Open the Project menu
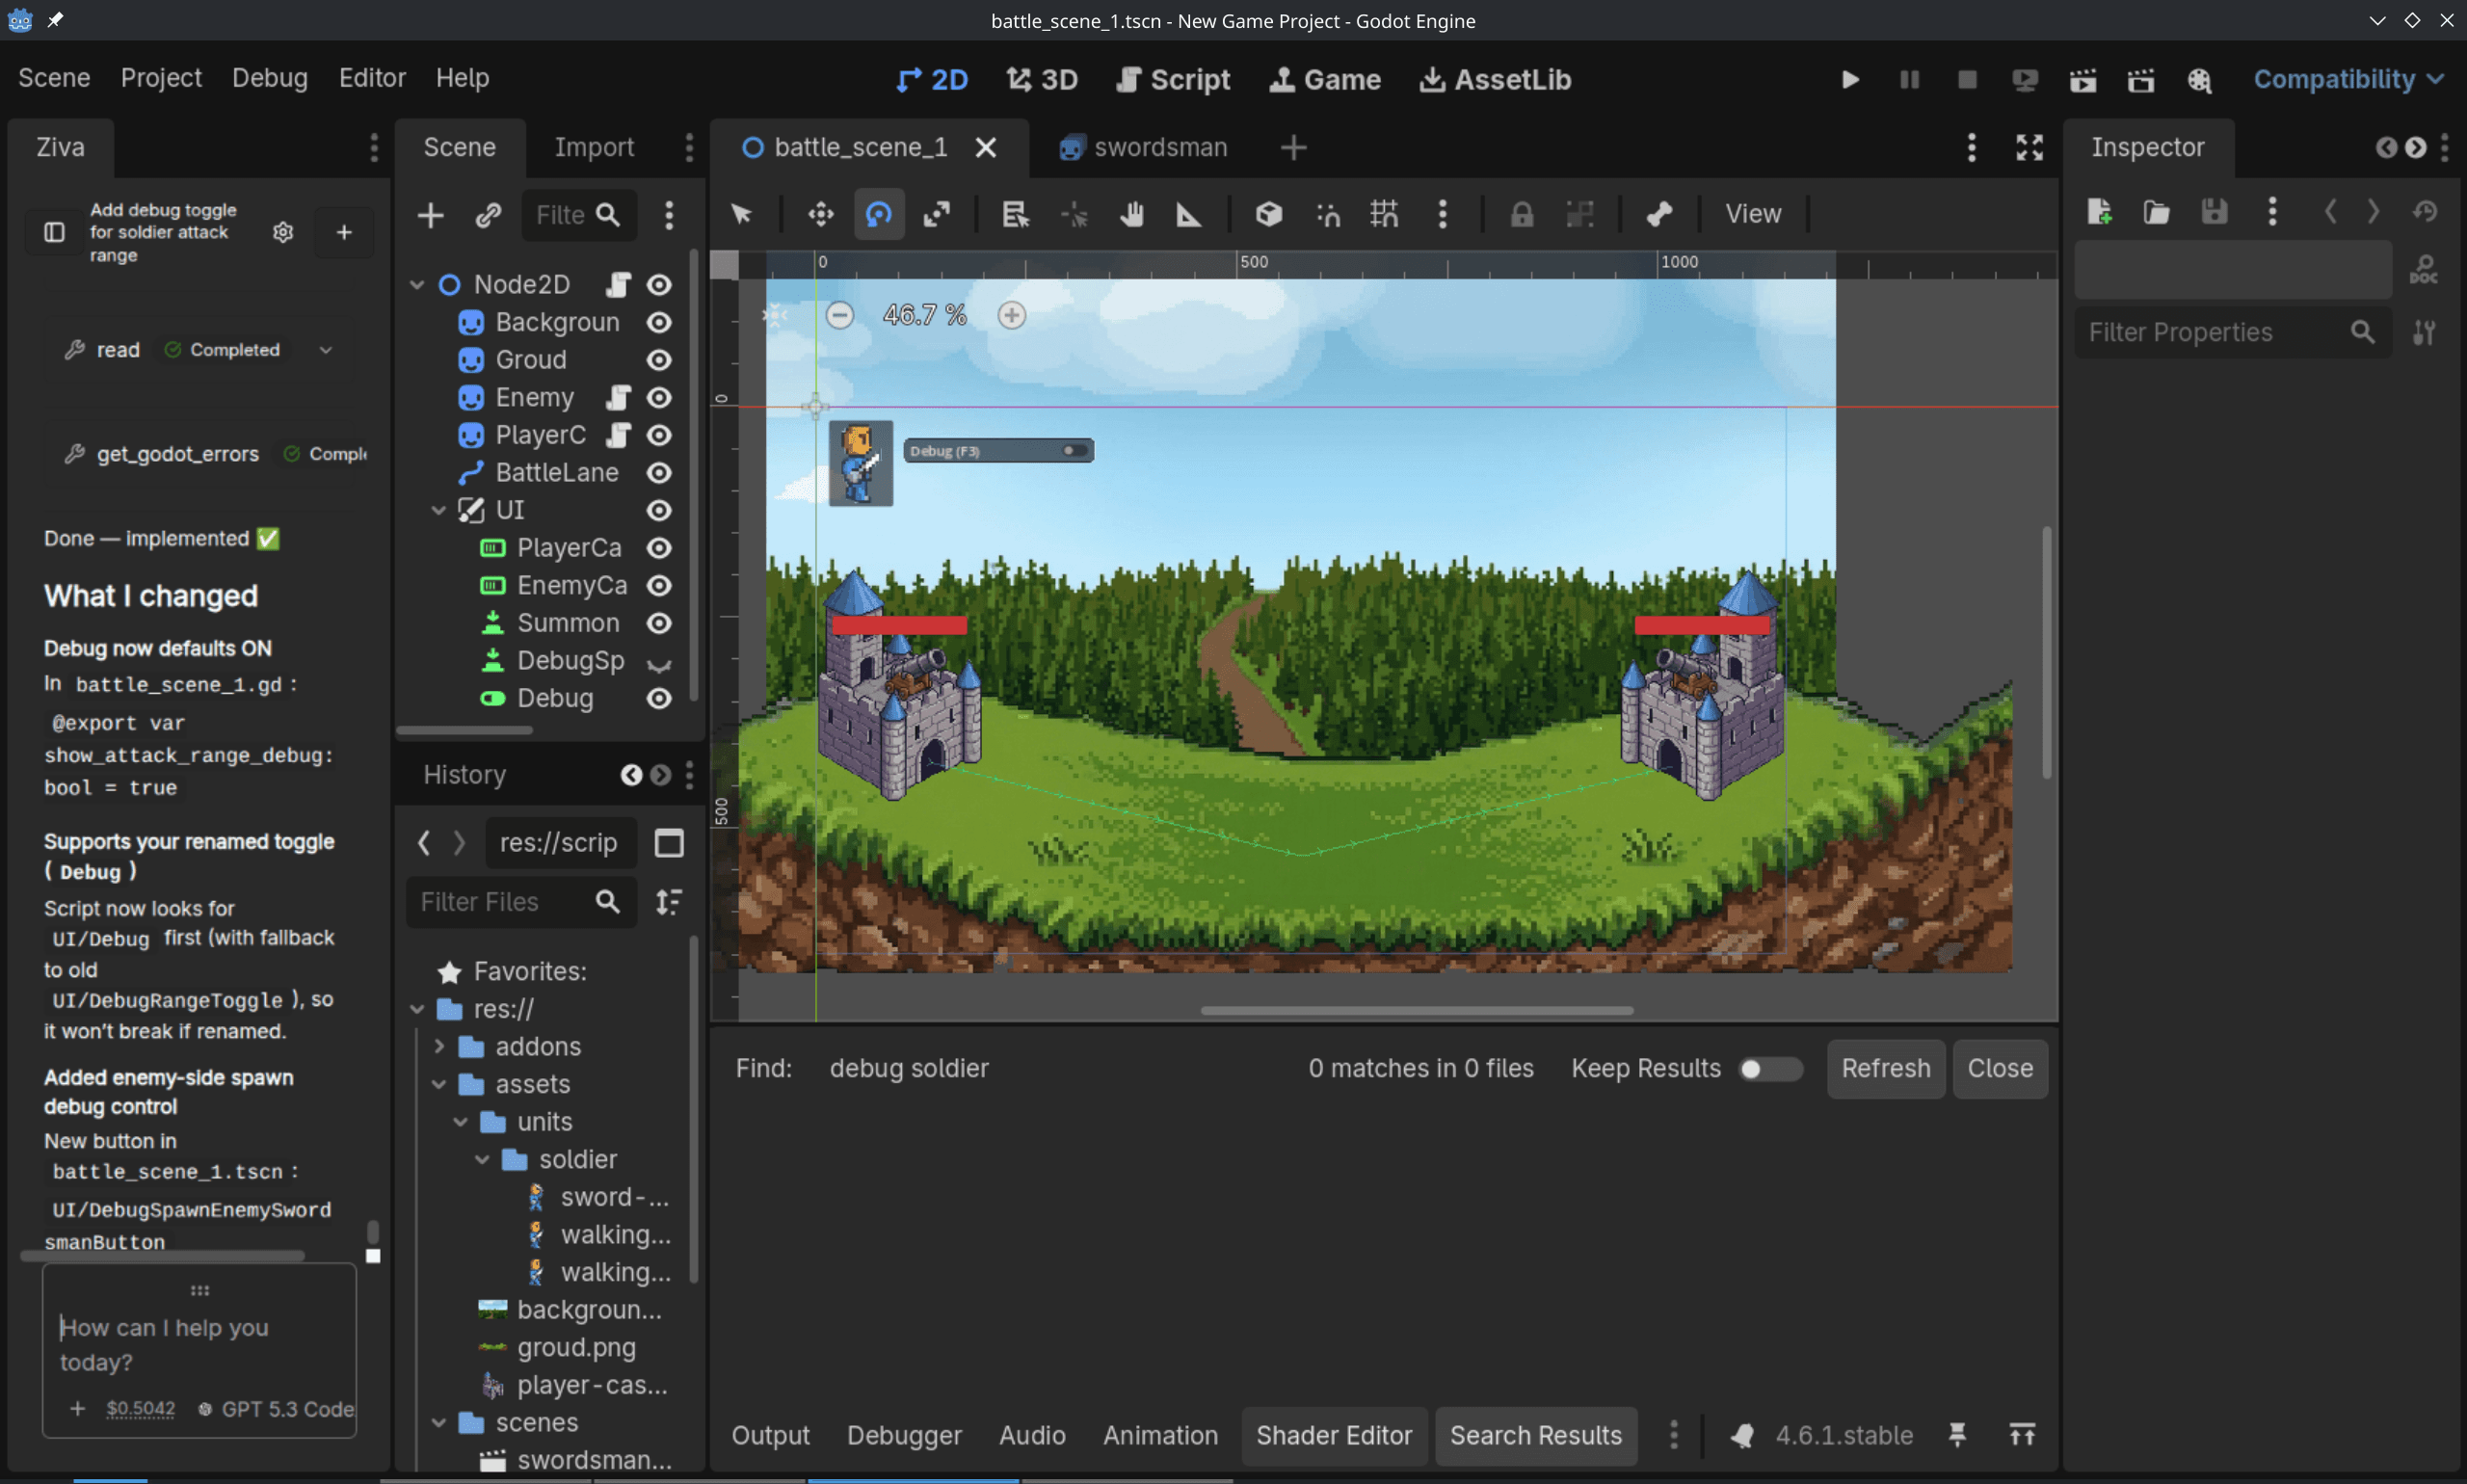 point(161,78)
